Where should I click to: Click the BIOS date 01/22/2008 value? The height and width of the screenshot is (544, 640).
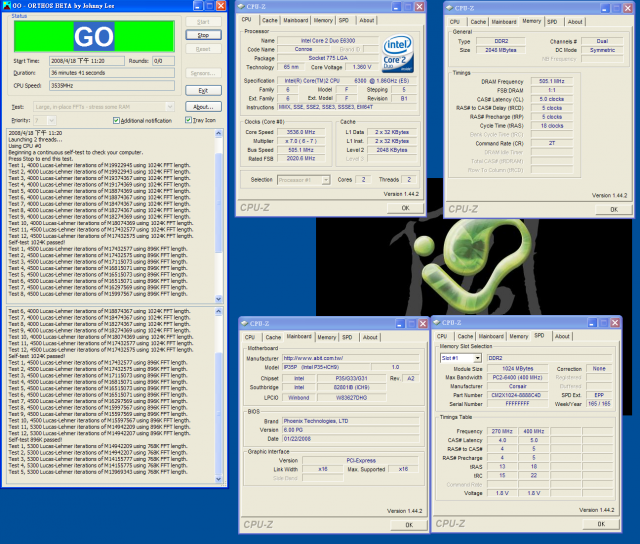[351, 439]
